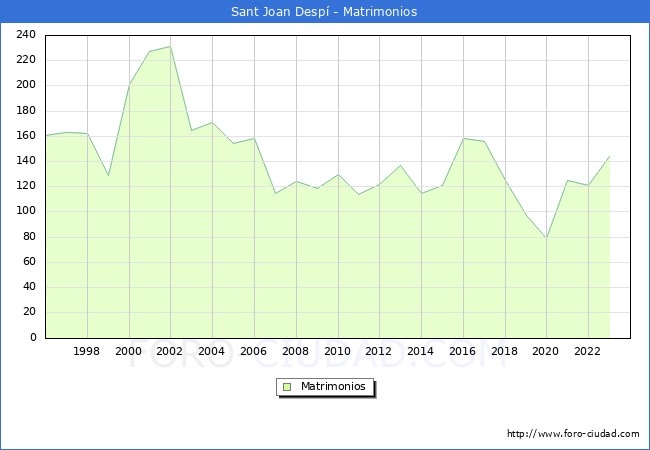
Task: Click the 2016 data point on the line
Action: tap(463, 138)
